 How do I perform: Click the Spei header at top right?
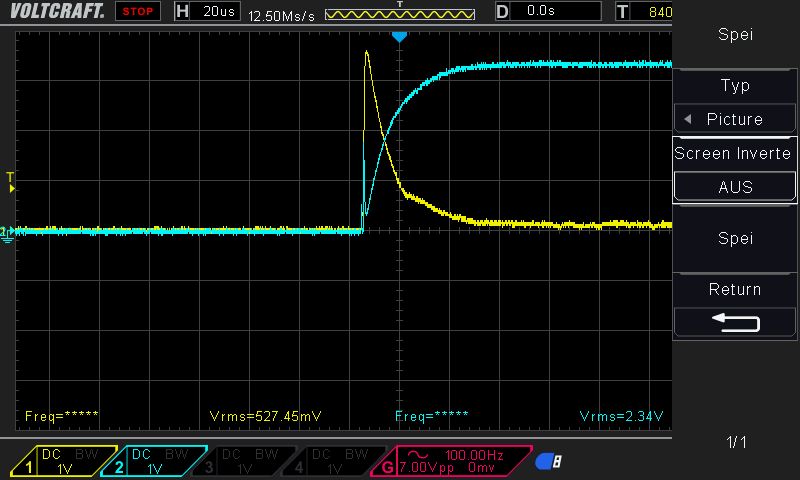click(x=735, y=34)
